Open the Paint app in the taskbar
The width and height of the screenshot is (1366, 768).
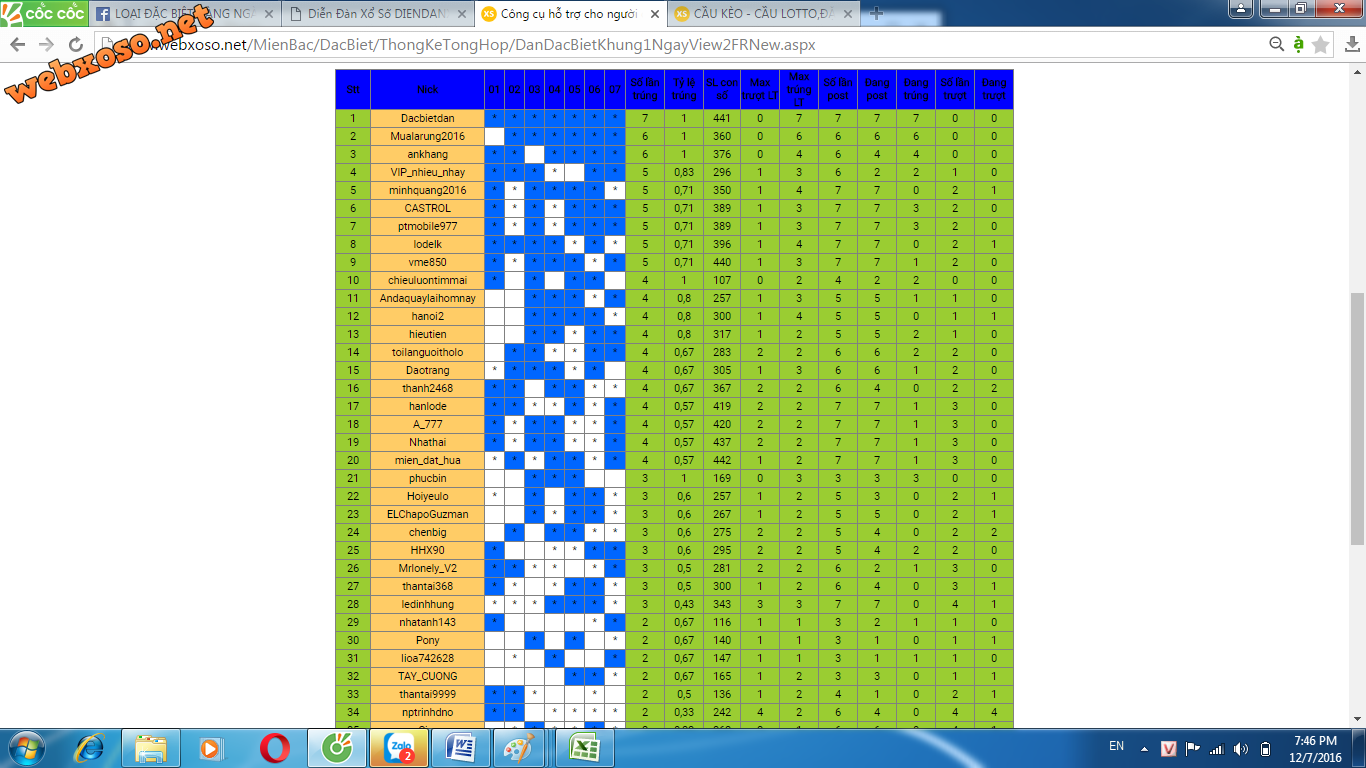click(x=520, y=748)
